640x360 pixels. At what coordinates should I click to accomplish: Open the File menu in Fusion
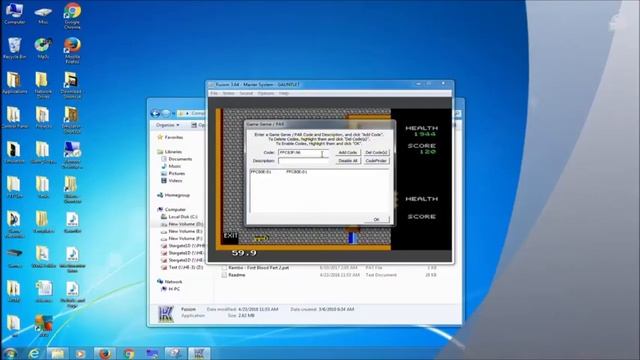pyautogui.click(x=214, y=93)
